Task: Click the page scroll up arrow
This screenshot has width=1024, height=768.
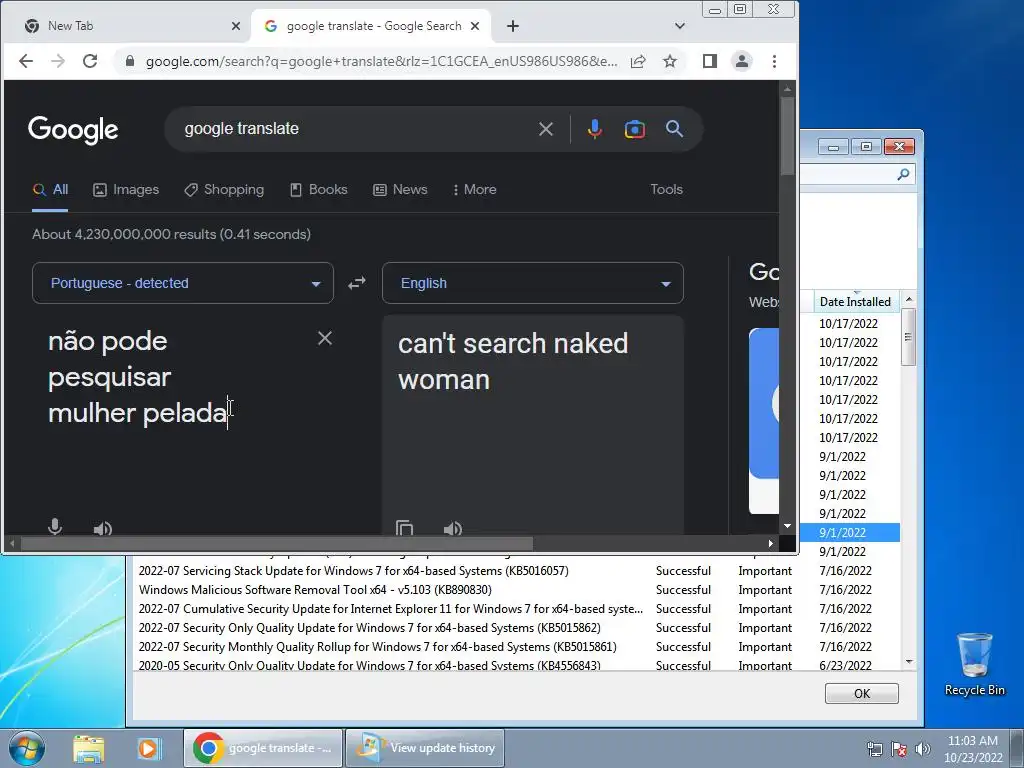Action: tap(788, 88)
